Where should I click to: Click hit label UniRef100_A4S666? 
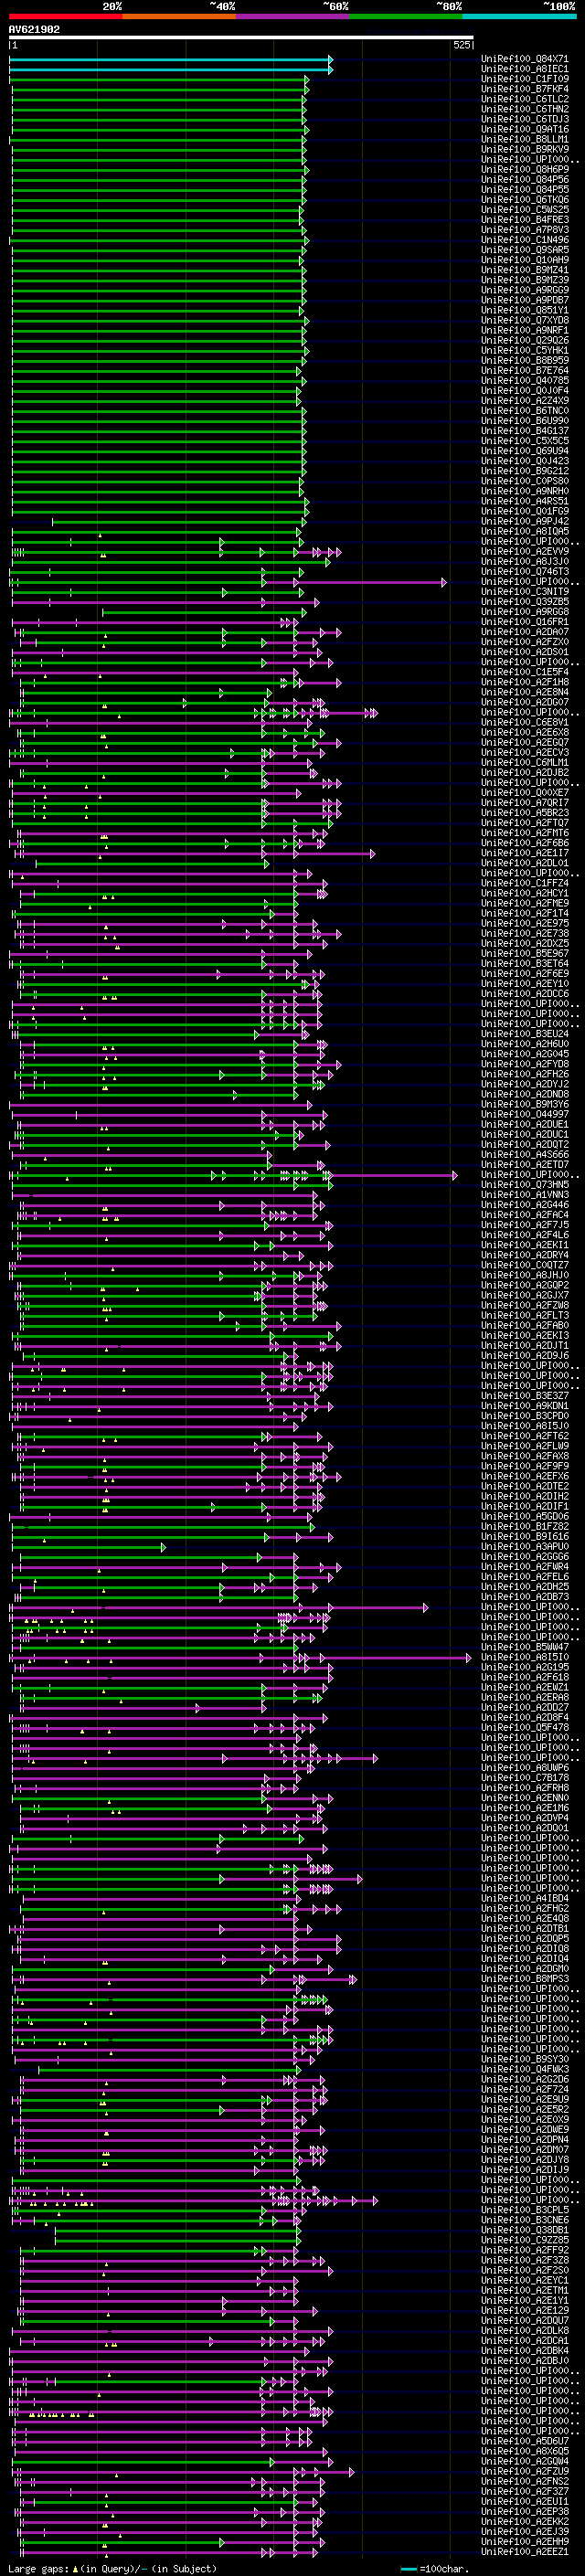pos(525,1154)
